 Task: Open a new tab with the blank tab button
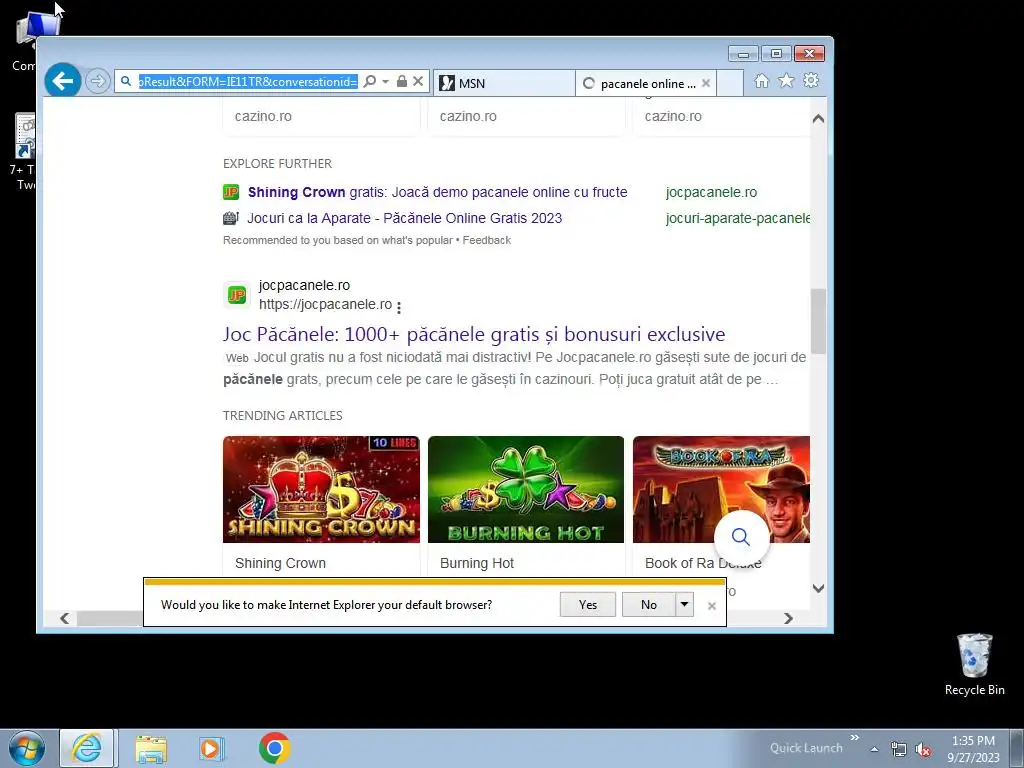(x=730, y=83)
